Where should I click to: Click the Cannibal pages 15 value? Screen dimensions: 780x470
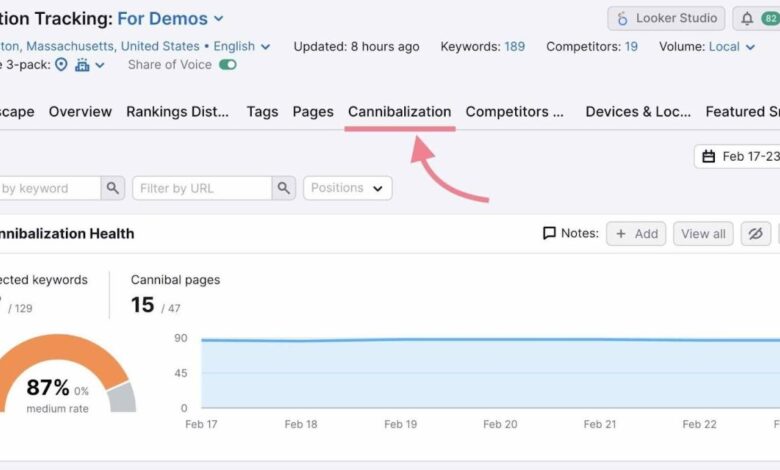point(142,305)
